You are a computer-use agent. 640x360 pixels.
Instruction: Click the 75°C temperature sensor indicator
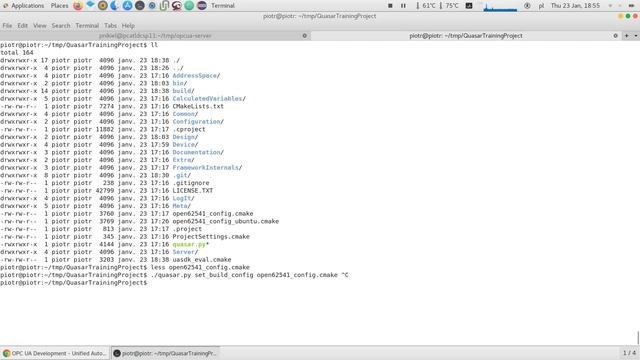[449, 6]
